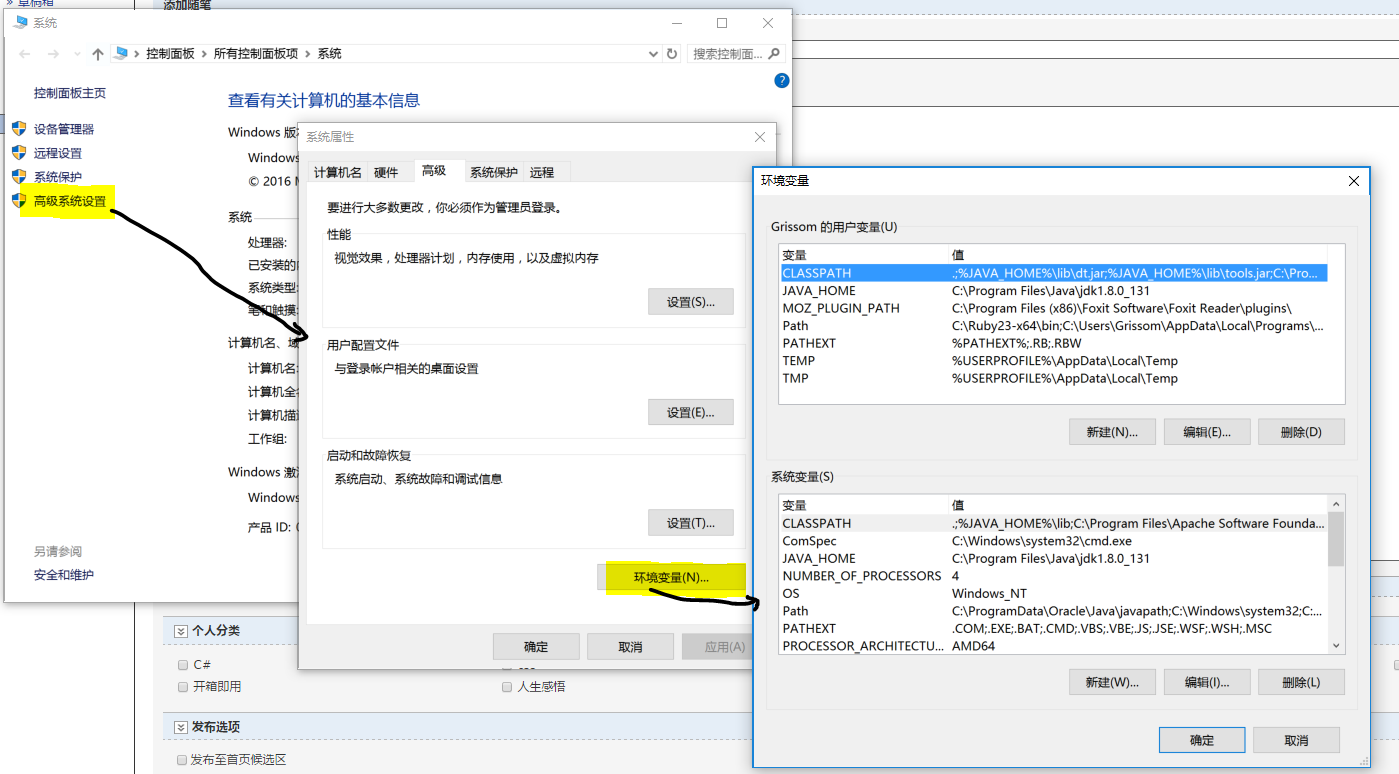Click 删除(L) for system variables
This screenshot has width=1399, height=774.
[x=1301, y=682]
